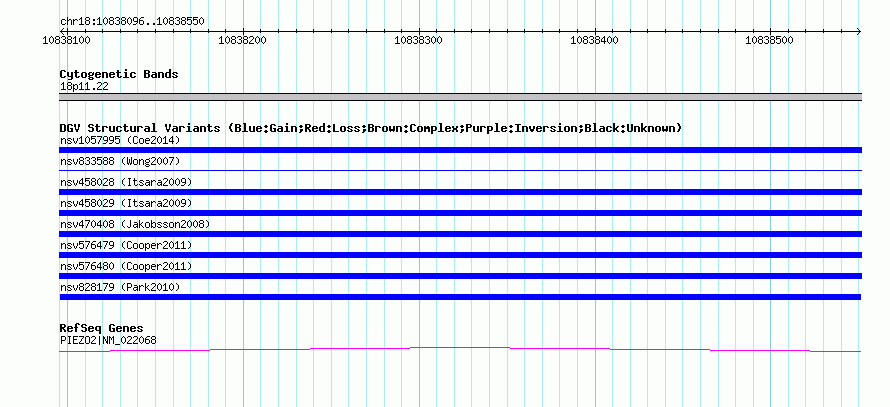
Task: Open nsv576479 (Cooper2011) variant label
Action: pos(126,245)
